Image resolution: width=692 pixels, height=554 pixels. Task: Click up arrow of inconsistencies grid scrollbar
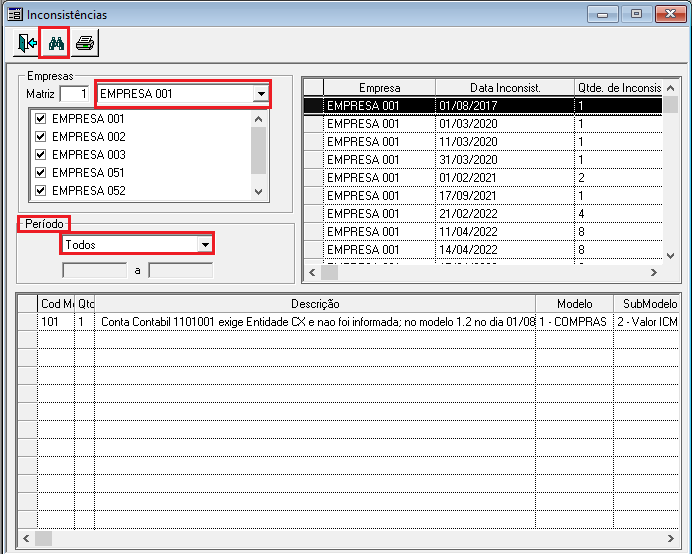(x=670, y=88)
